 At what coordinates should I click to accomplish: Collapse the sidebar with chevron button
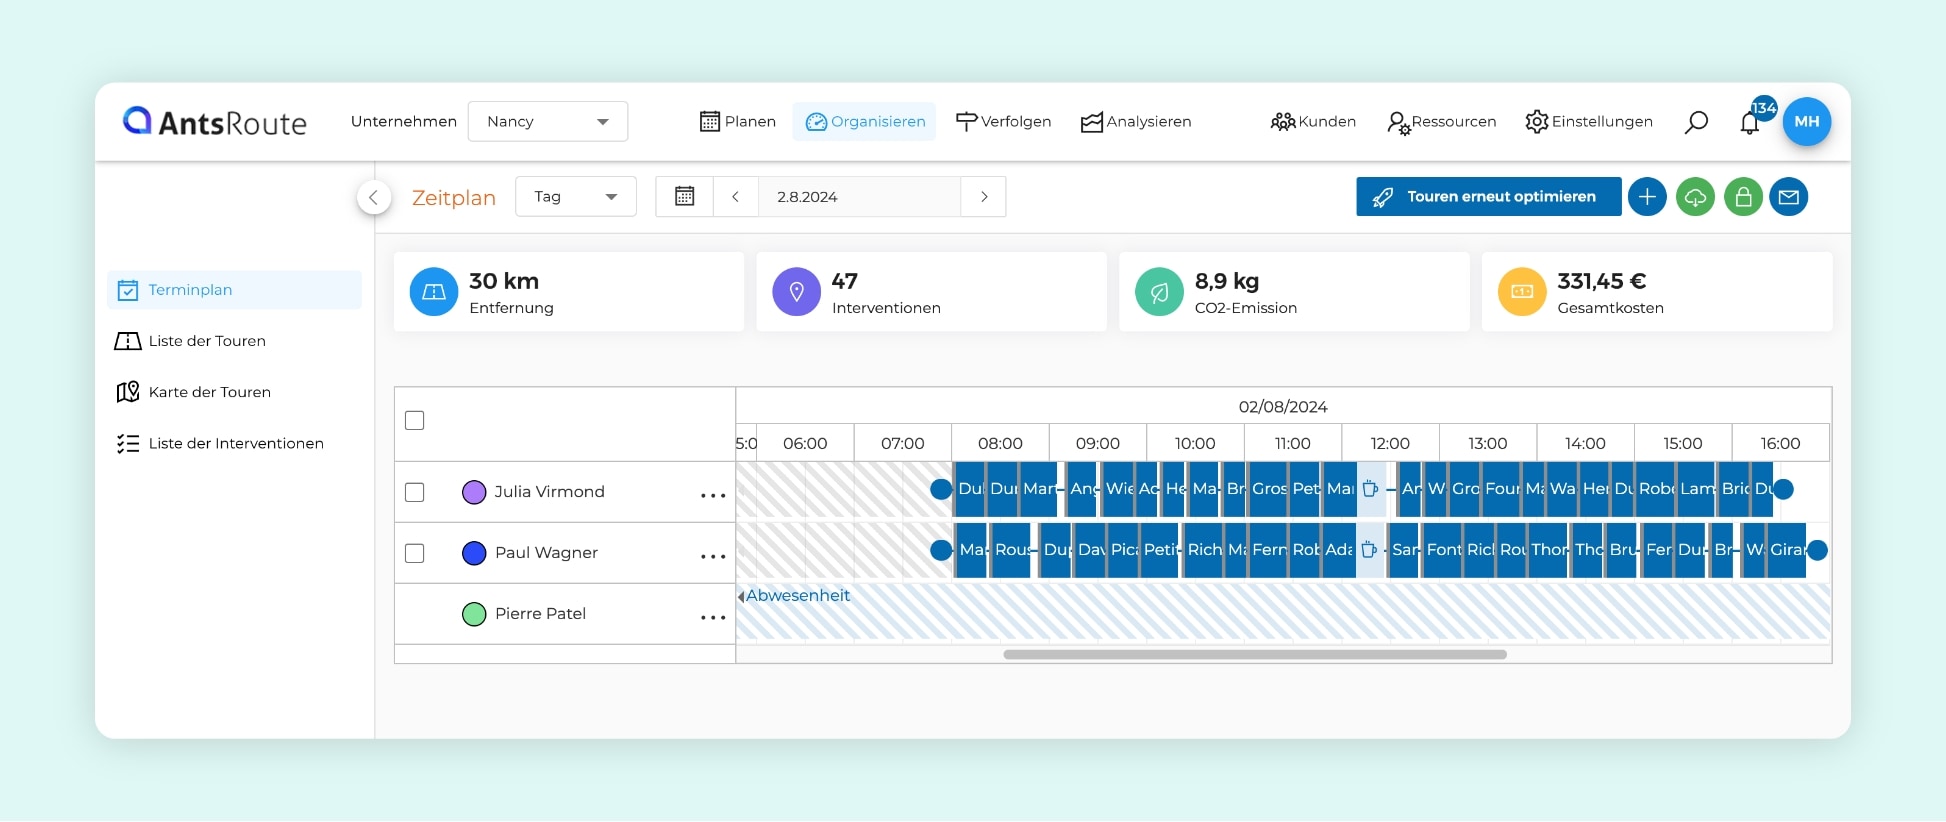pos(373,197)
